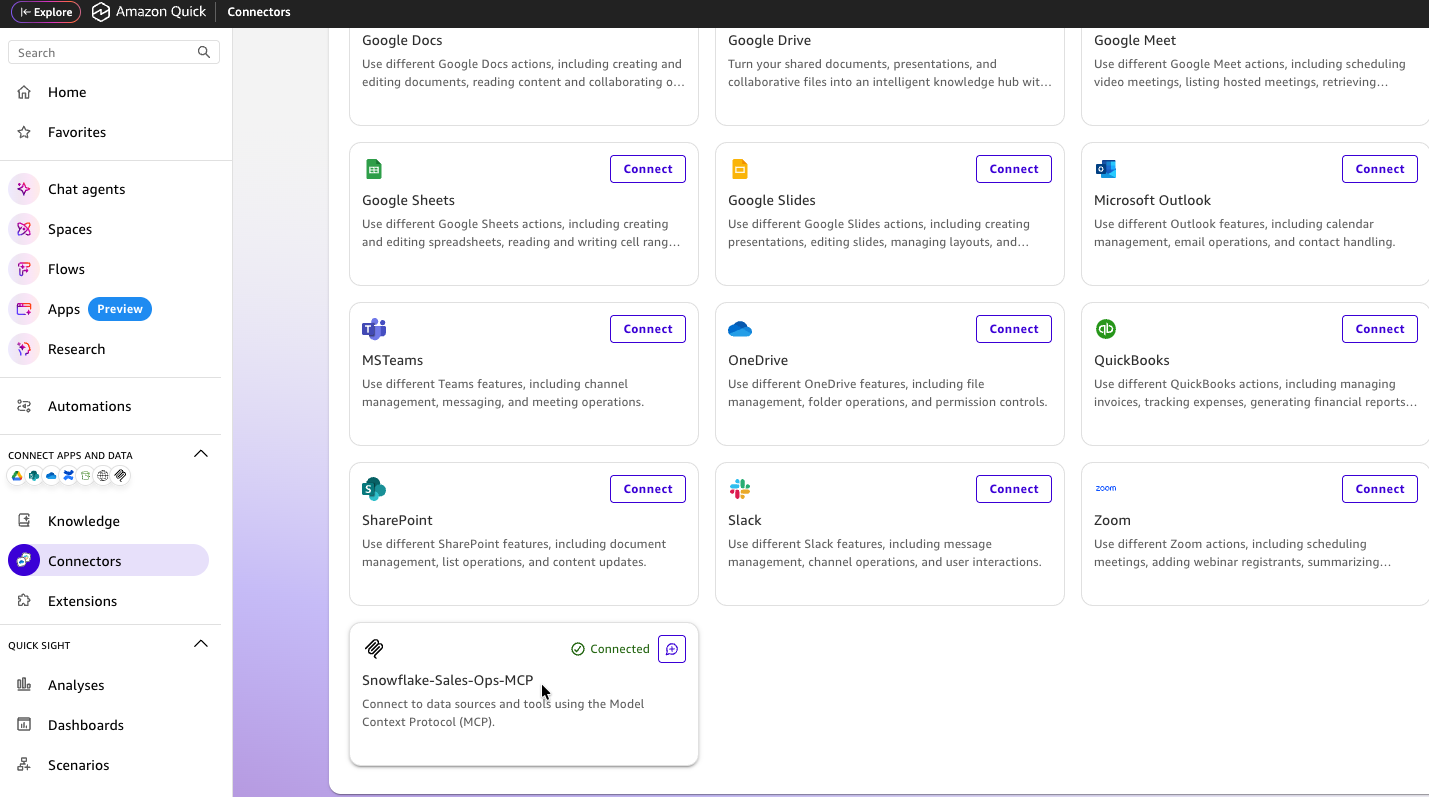Click the Extensions puzzle icon

click(24, 601)
